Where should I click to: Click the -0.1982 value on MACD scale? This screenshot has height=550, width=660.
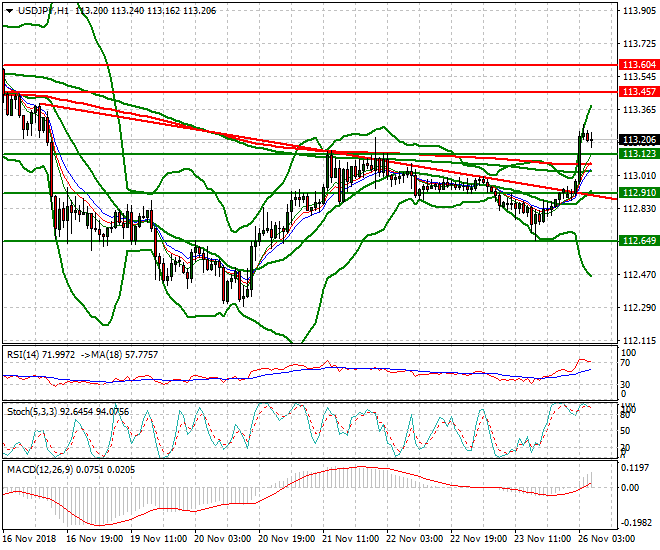coord(636,521)
